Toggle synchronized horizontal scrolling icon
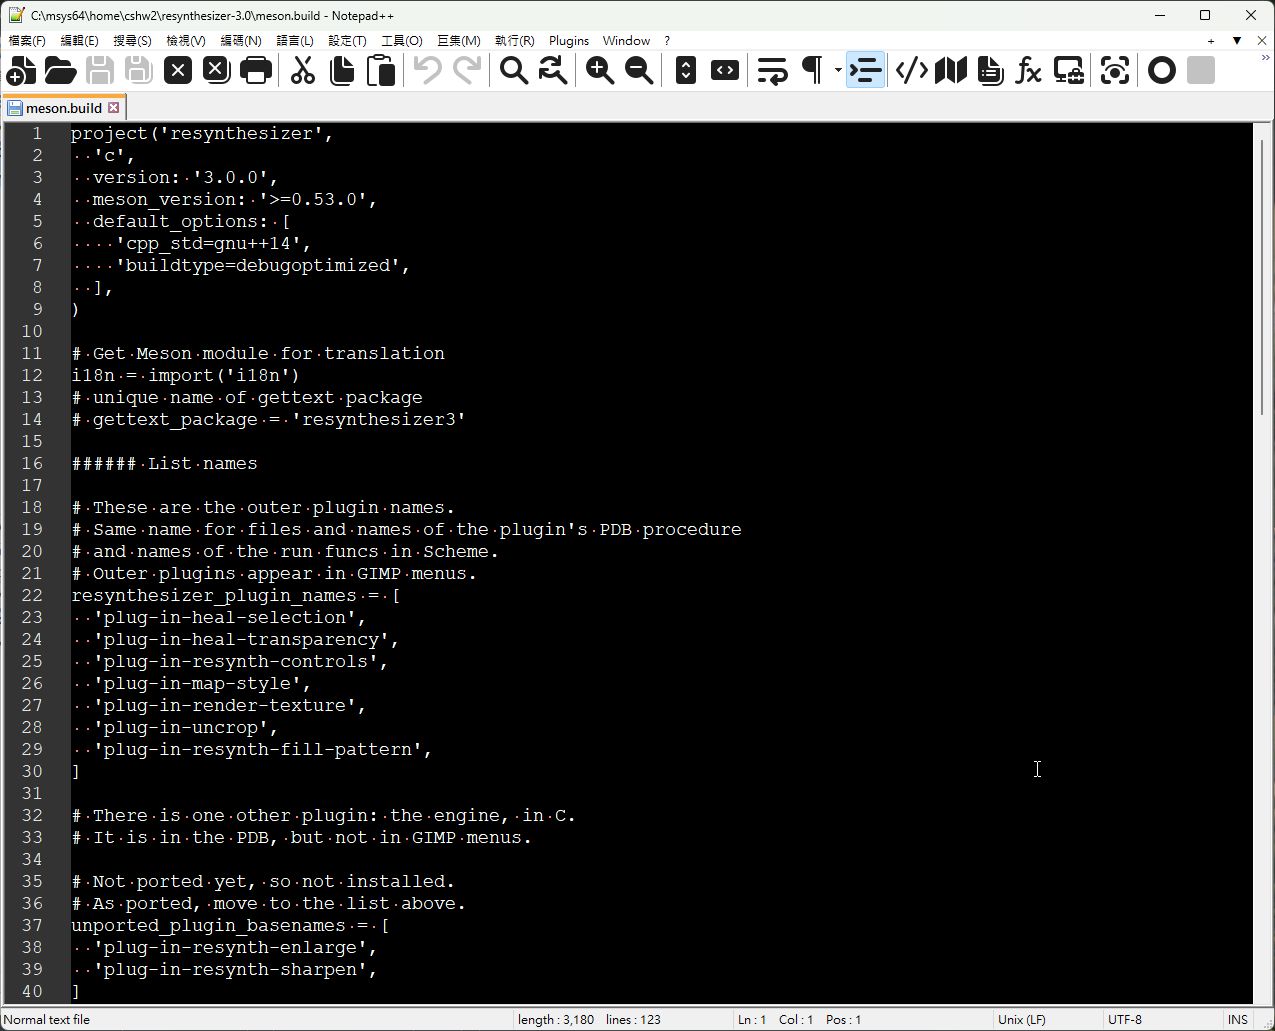Viewport: 1275px width, 1031px height. (725, 70)
